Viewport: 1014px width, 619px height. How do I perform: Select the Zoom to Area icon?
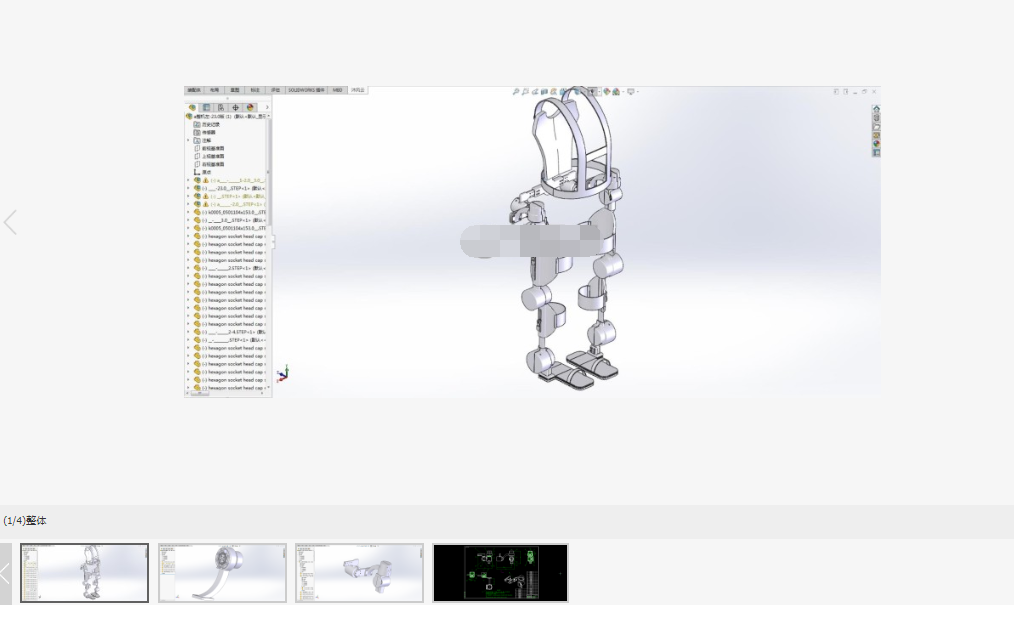pyautogui.click(x=525, y=92)
